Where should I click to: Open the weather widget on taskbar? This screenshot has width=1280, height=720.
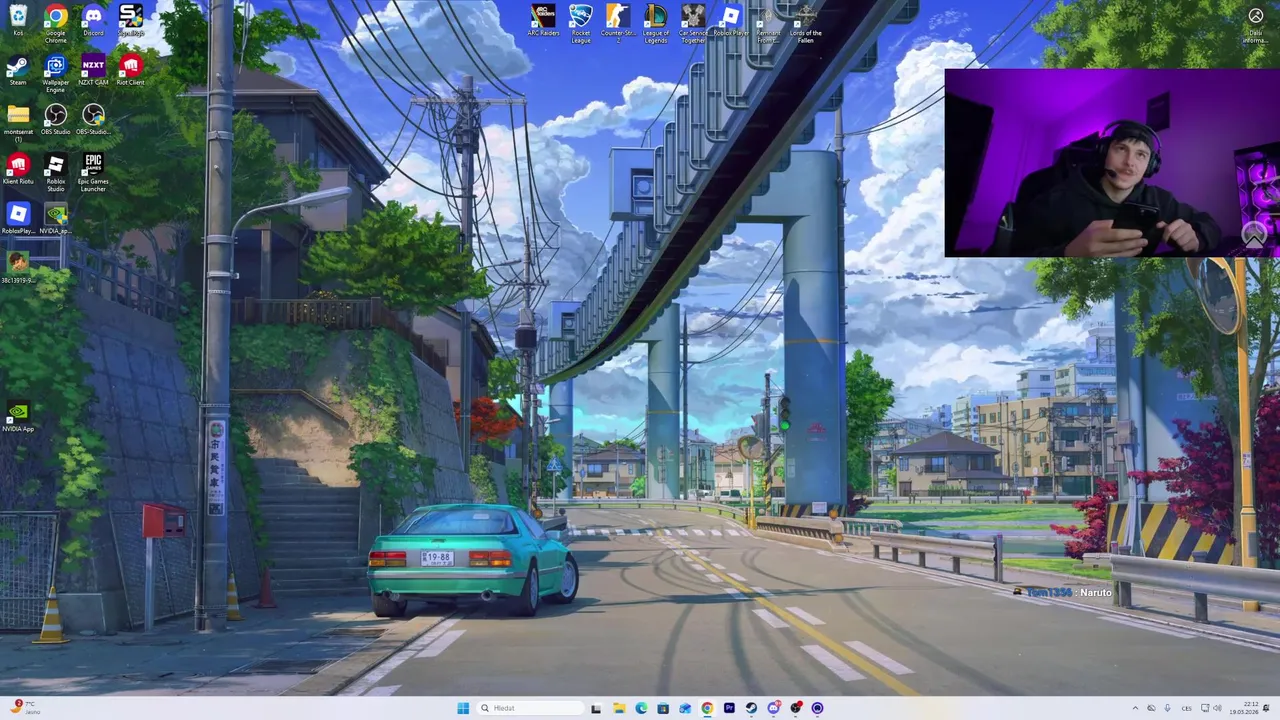coord(23,707)
